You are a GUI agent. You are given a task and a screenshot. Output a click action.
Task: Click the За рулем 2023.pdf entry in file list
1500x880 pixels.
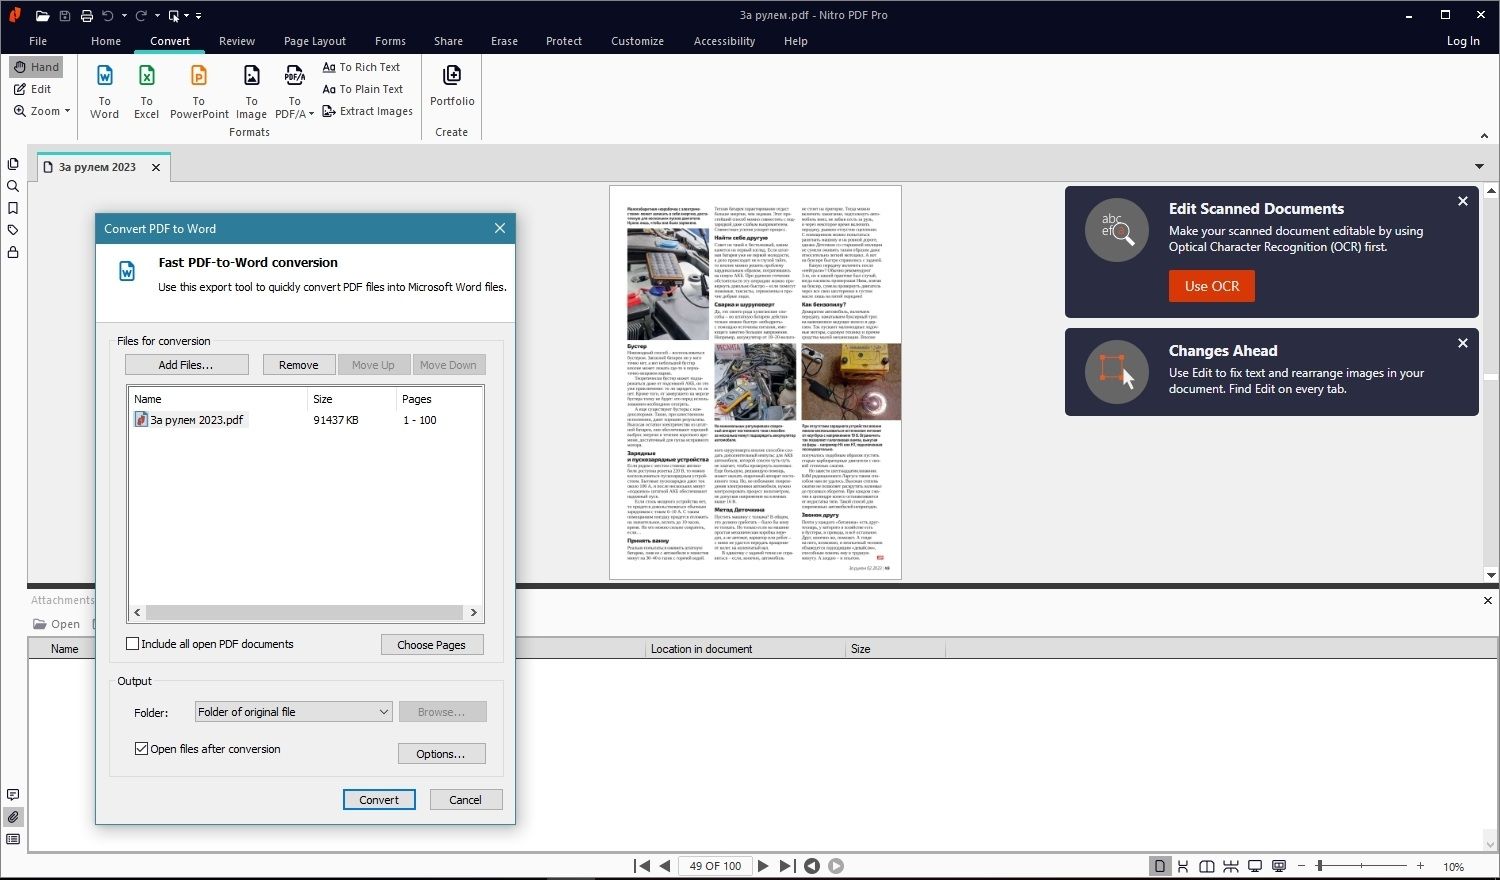point(196,419)
